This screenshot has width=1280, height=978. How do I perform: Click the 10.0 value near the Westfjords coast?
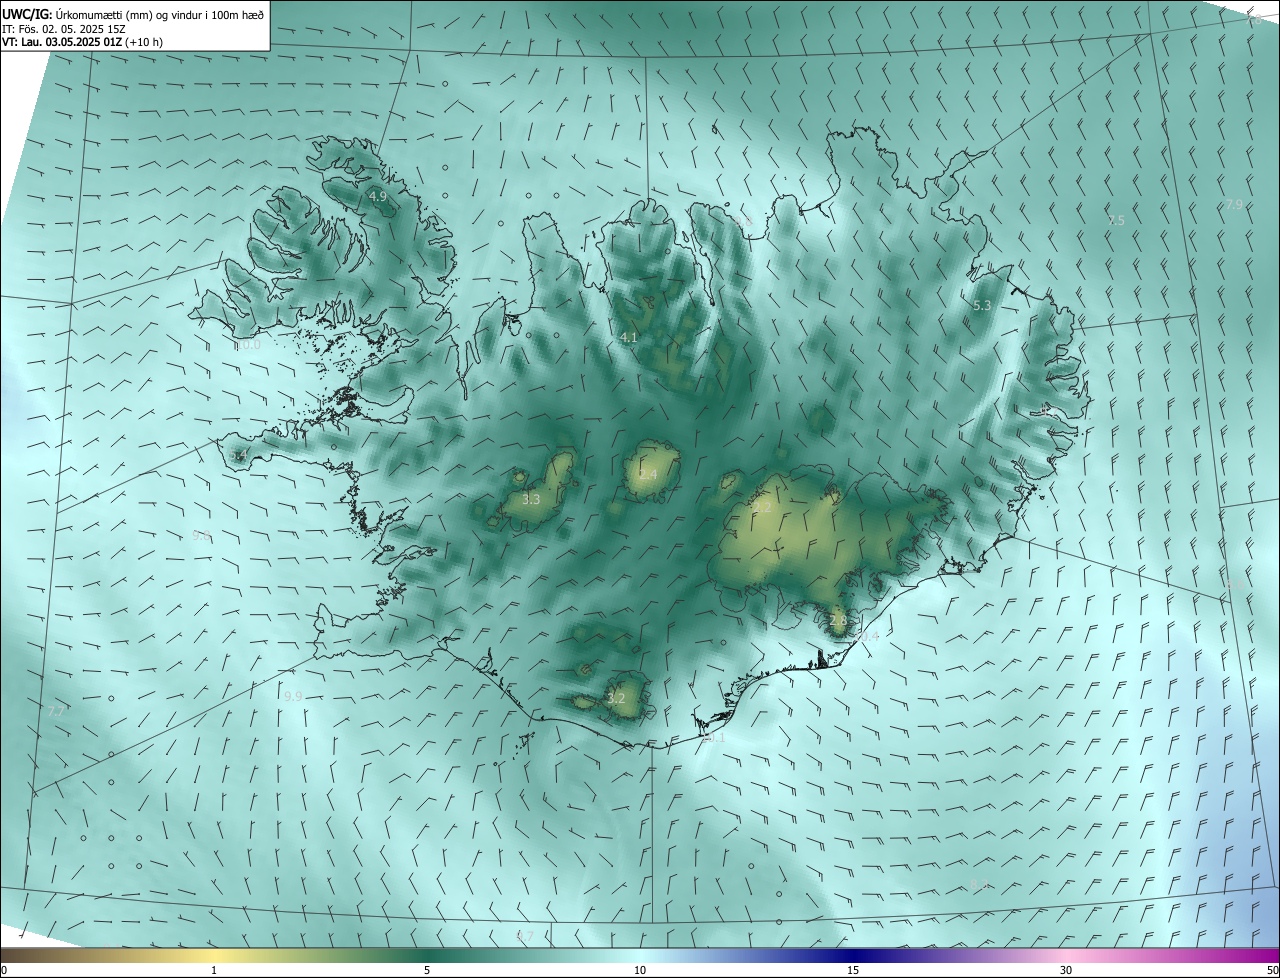click(x=247, y=345)
